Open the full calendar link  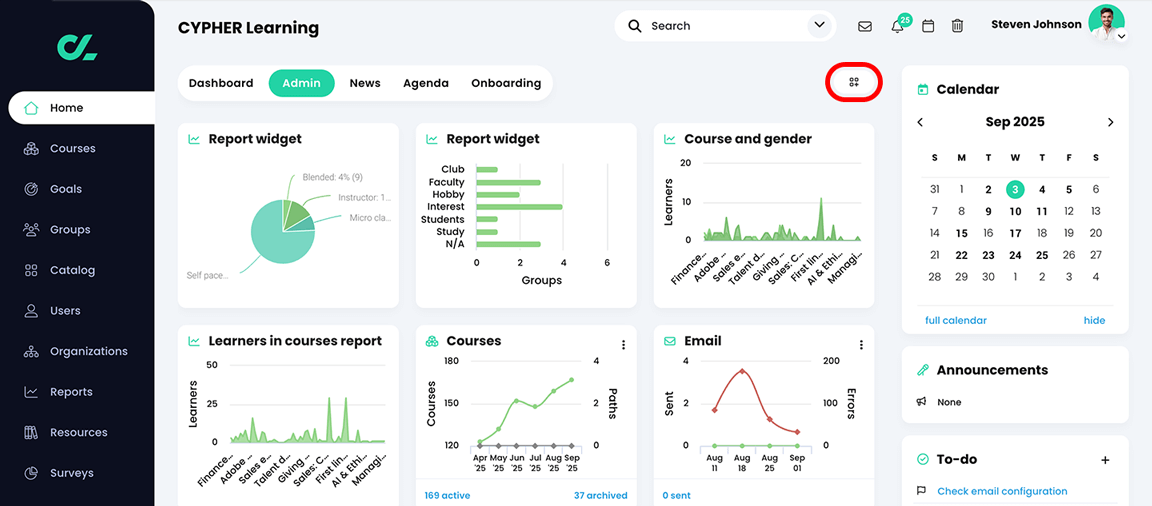click(x=956, y=320)
